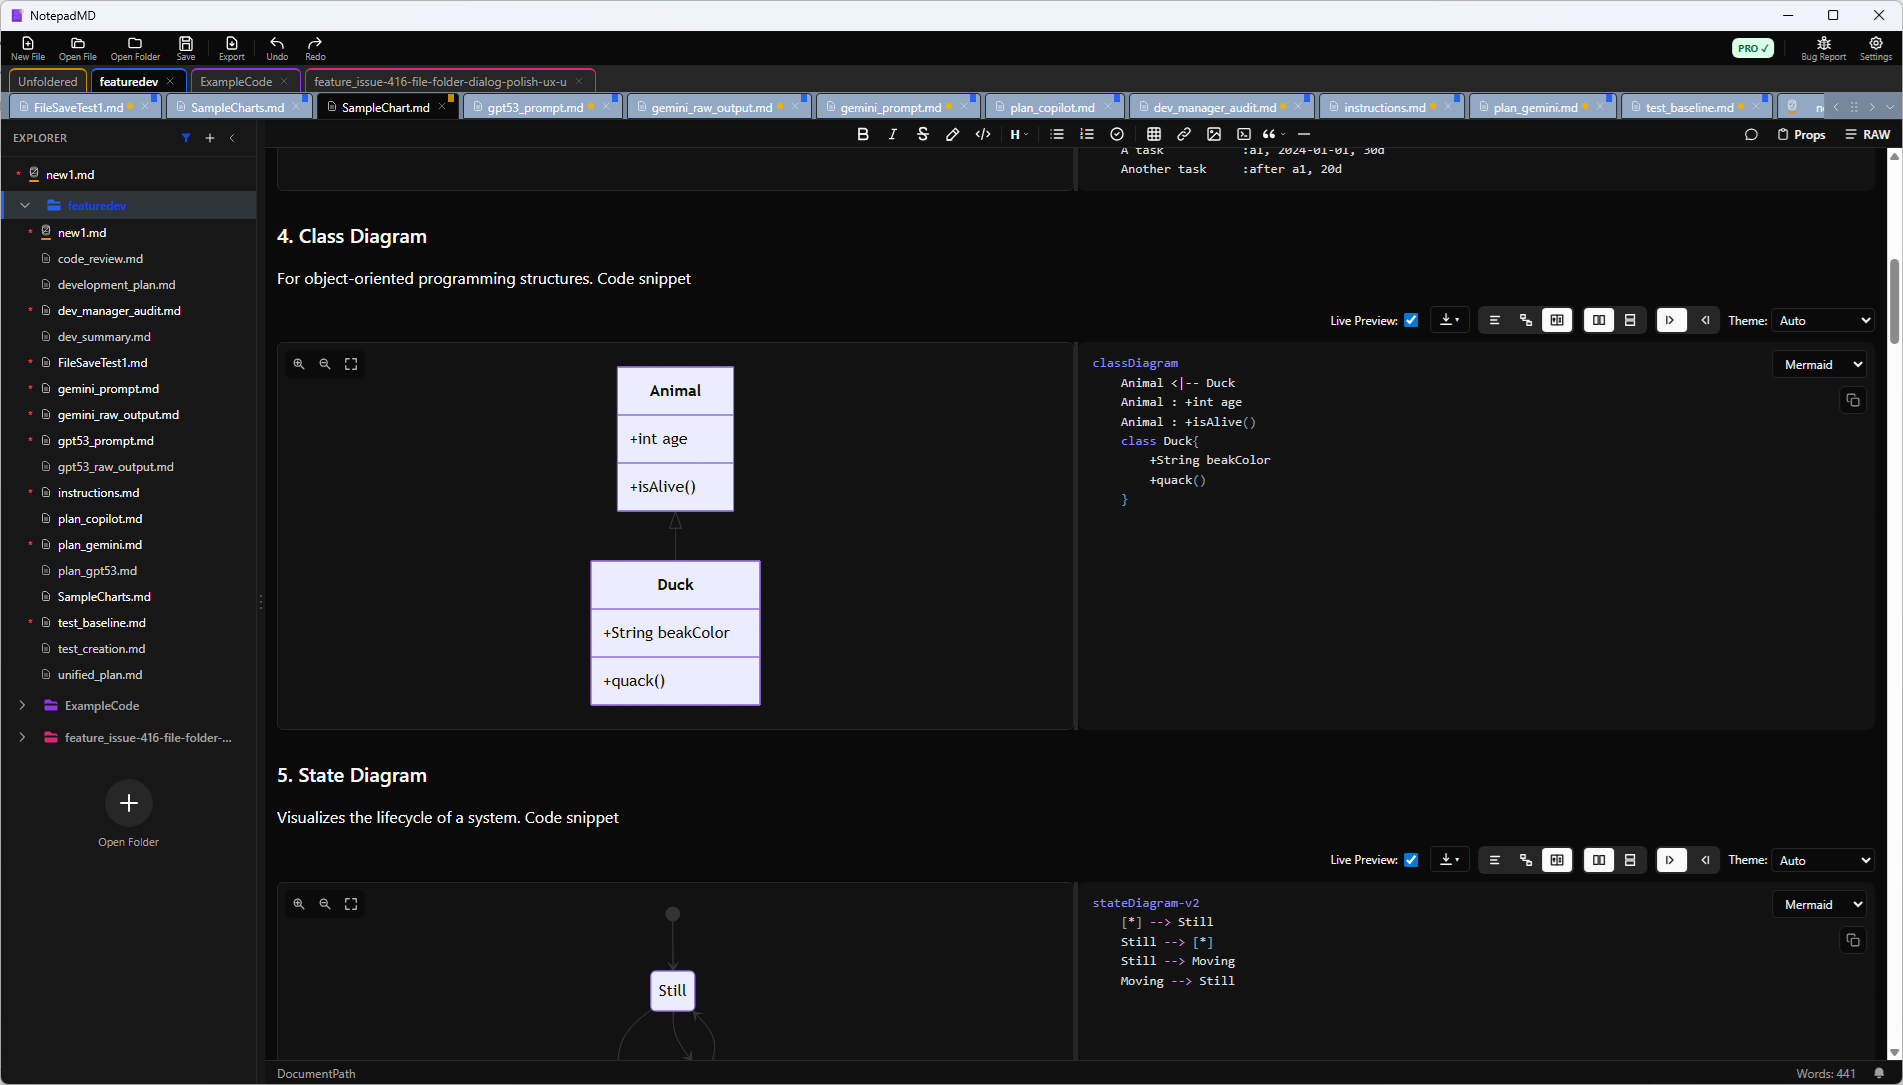This screenshot has height=1085, width=1903.
Task: Insert a task checklist
Action: 1117,134
